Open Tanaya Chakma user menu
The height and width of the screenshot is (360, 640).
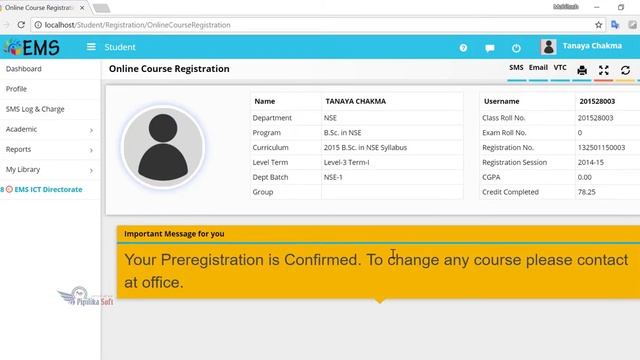tap(592, 46)
